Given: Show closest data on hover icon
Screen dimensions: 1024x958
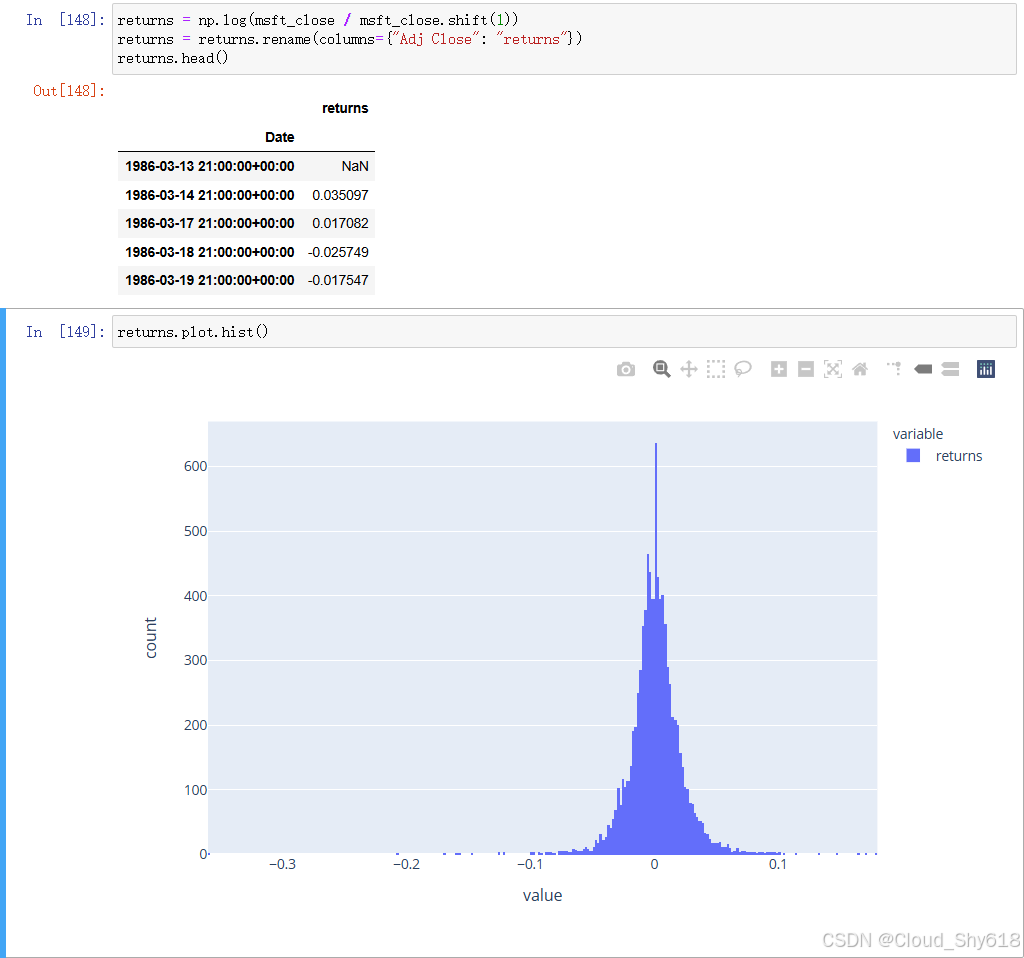Looking at the screenshot, I should (923, 370).
